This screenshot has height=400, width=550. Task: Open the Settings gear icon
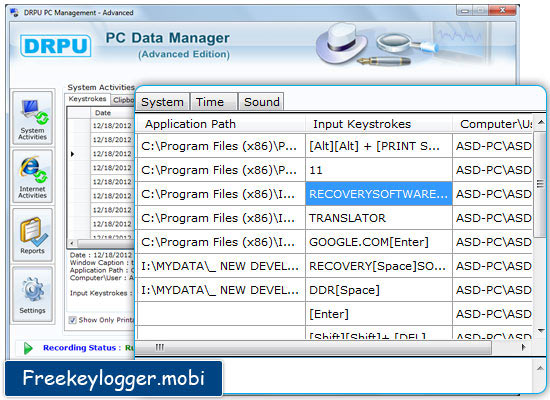tap(32, 294)
